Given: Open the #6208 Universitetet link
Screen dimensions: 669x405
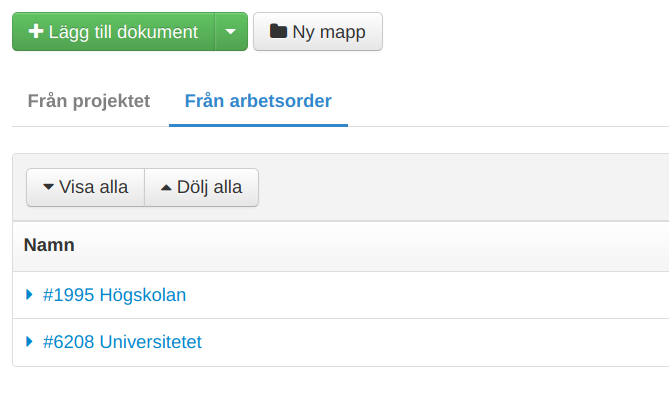Looking at the screenshot, I should click(x=122, y=342).
